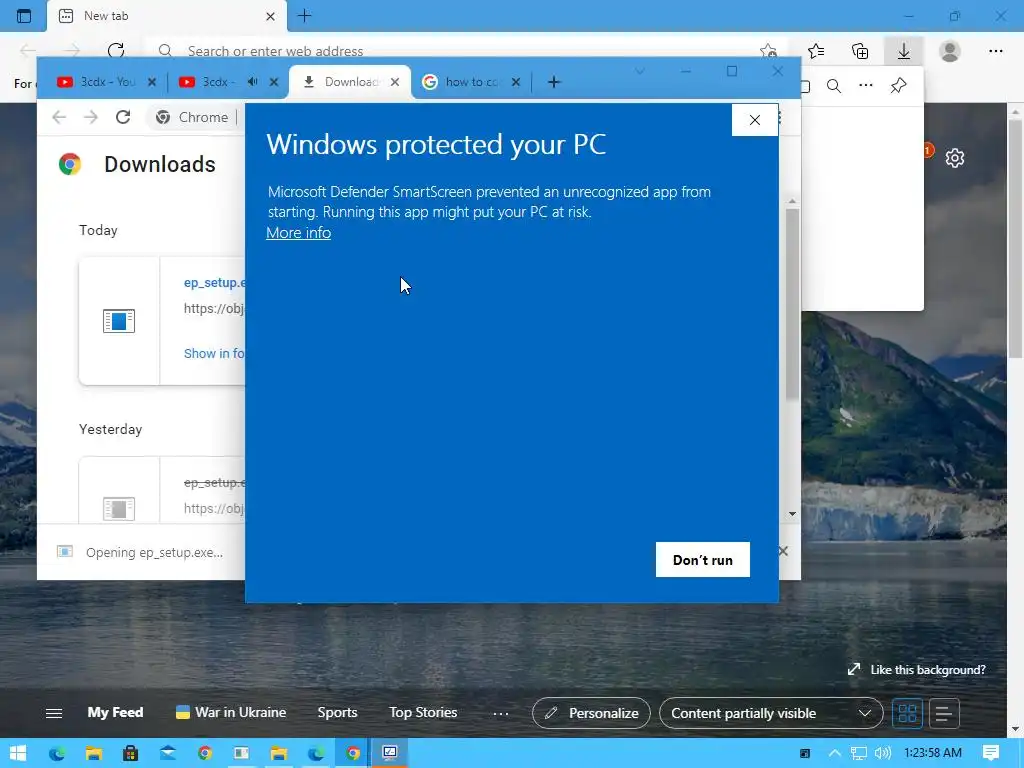Switch to first 3cdx YouTube tab in Chrome
This screenshot has height=768, width=1024.
98,82
